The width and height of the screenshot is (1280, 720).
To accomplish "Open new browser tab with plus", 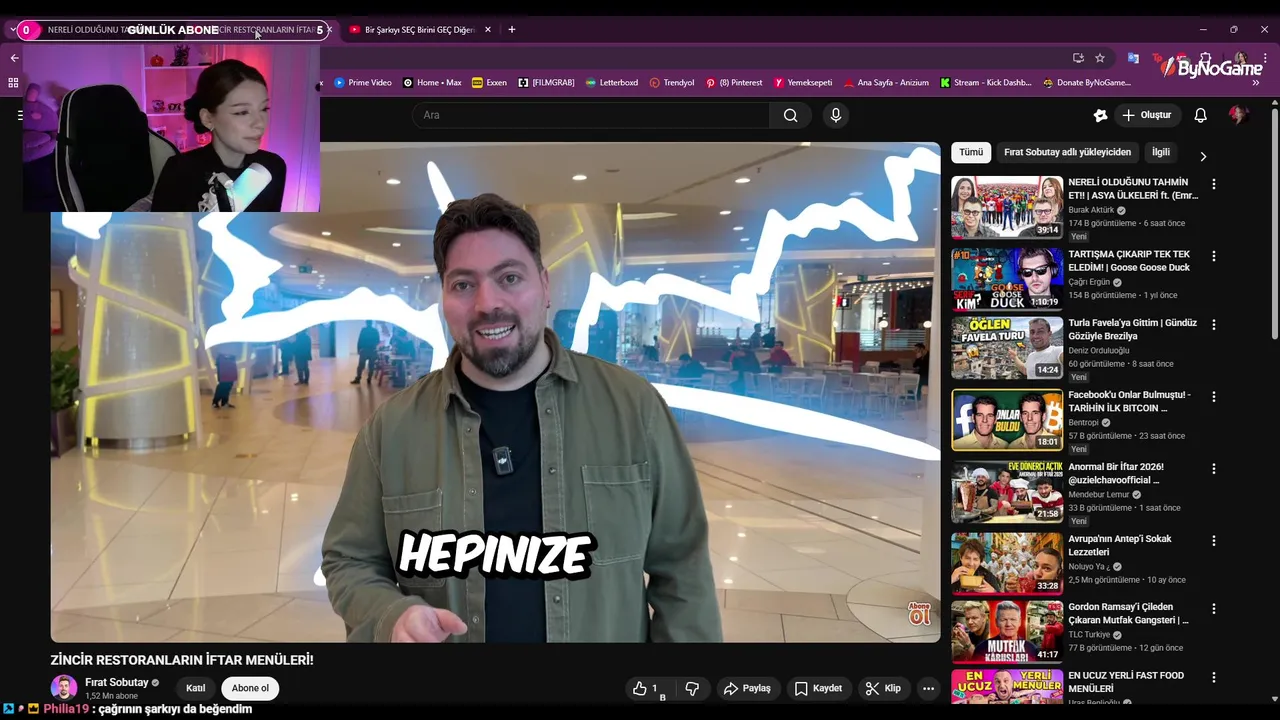I will click(512, 29).
